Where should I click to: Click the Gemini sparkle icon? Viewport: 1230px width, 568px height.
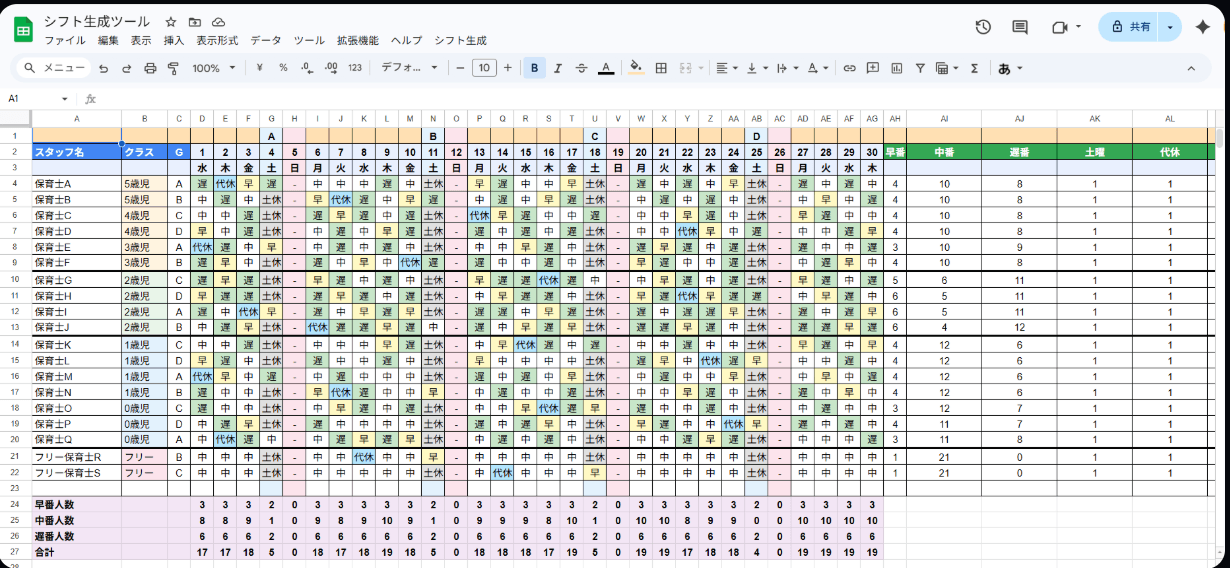[1203, 27]
